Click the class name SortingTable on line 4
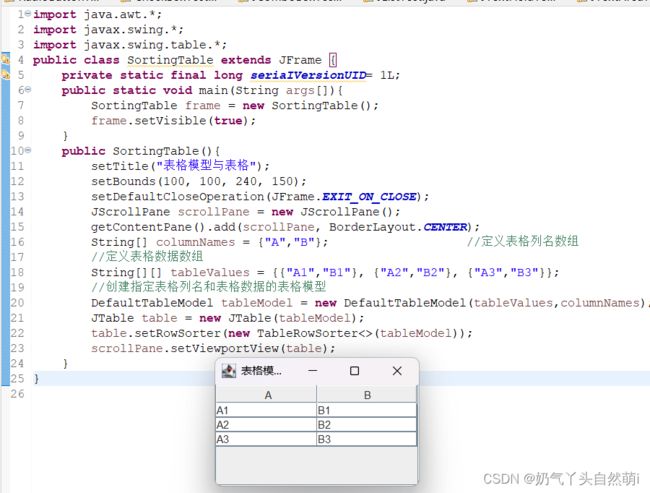650x493 pixels. coord(170,60)
